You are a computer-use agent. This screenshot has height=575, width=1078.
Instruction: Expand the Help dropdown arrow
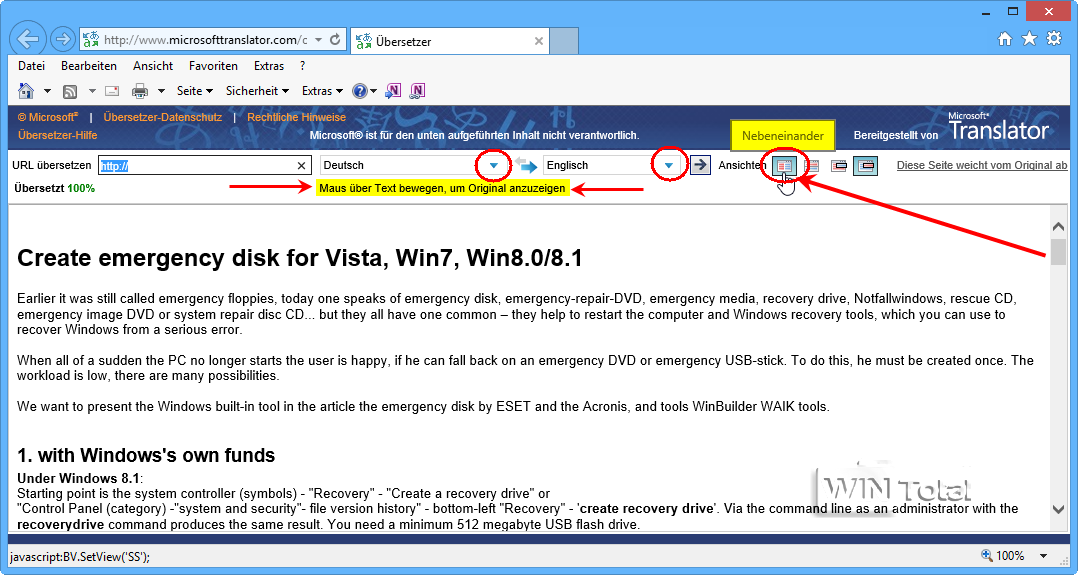click(x=373, y=91)
